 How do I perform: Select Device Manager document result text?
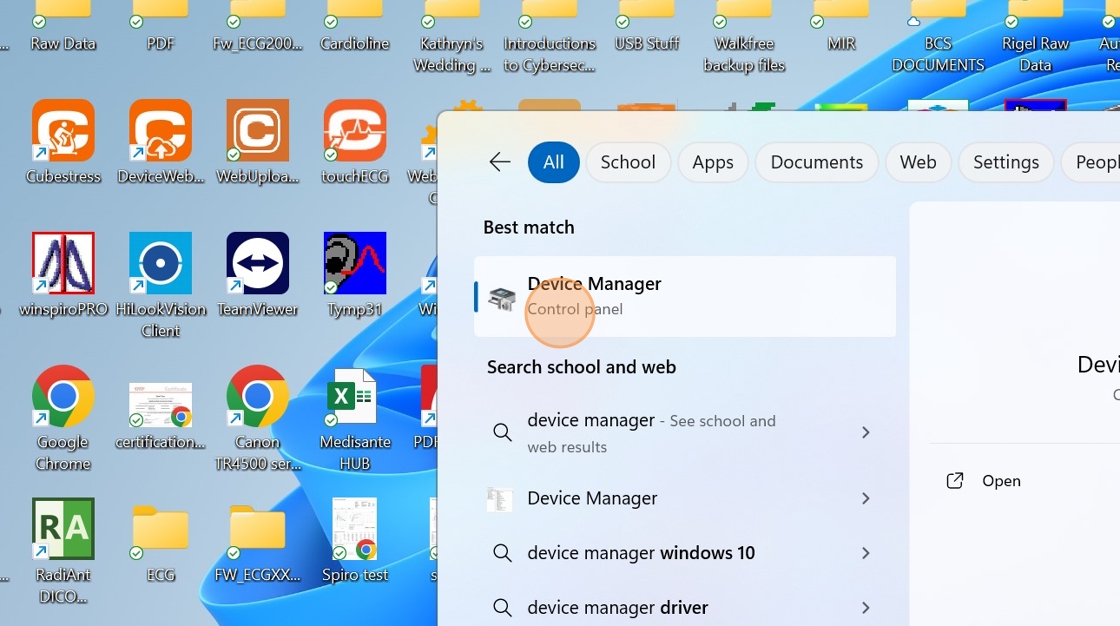[x=592, y=498]
